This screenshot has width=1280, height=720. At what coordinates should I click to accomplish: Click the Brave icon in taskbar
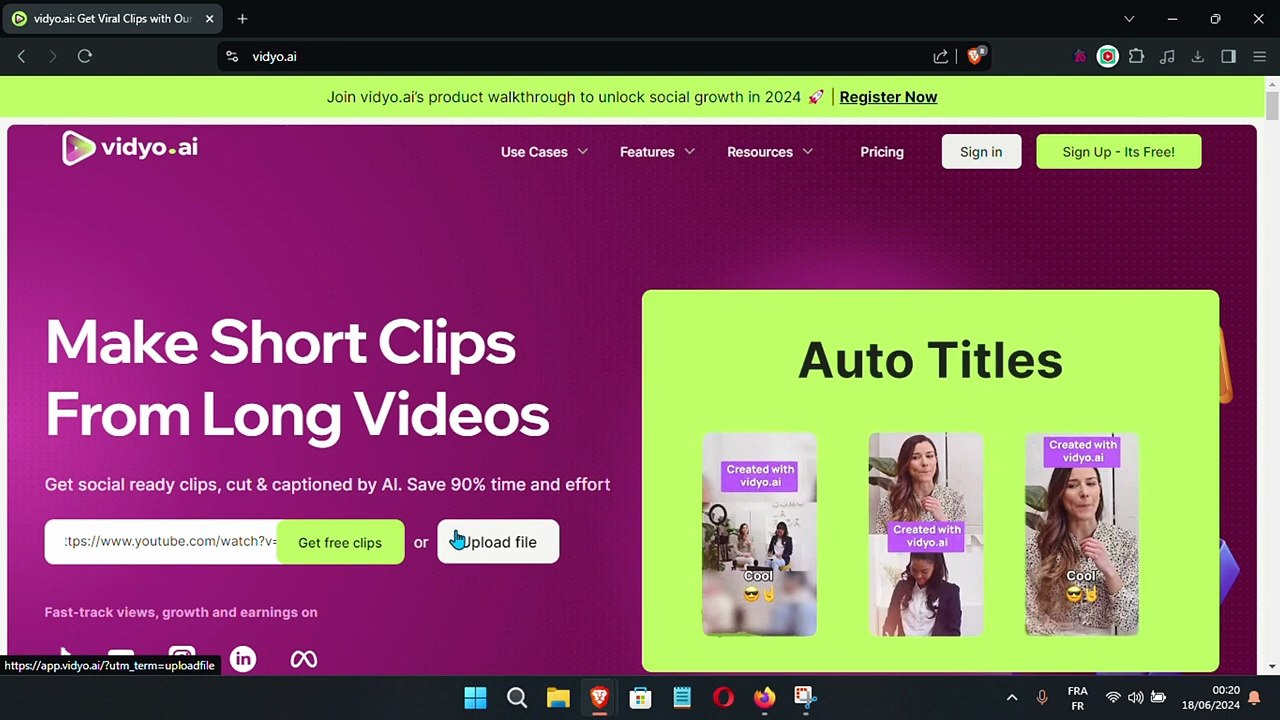pyautogui.click(x=599, y=697)
